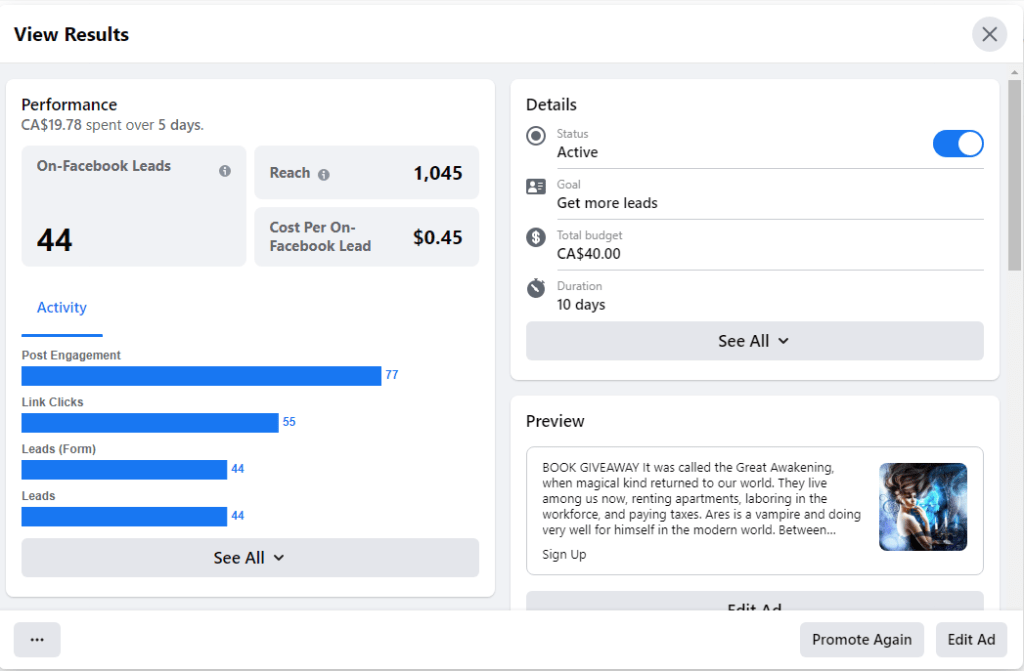
Task: Click the Goal contact card icon
Action: click(536, 187)
